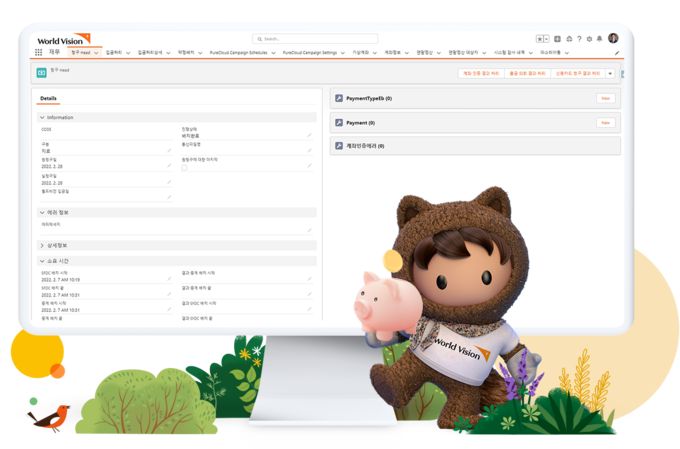The height and width of the screenshot is (449, 680).
Task: Open the Setup gear icon
Action: pos(589,39)
